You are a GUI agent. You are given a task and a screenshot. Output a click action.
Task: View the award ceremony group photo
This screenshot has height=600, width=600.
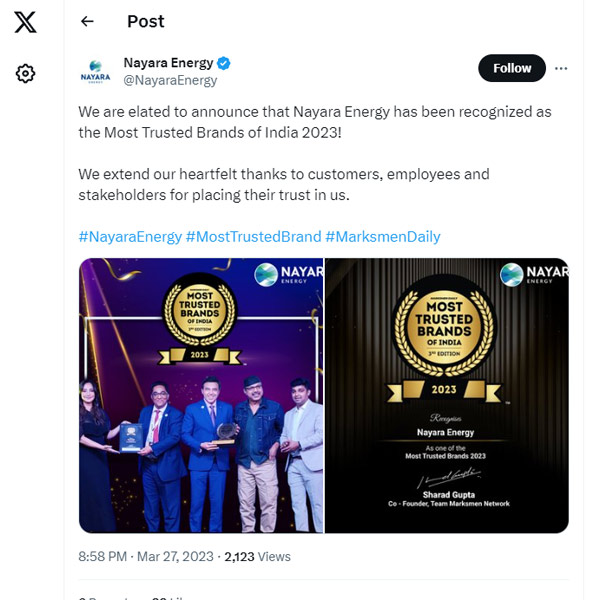201,395
